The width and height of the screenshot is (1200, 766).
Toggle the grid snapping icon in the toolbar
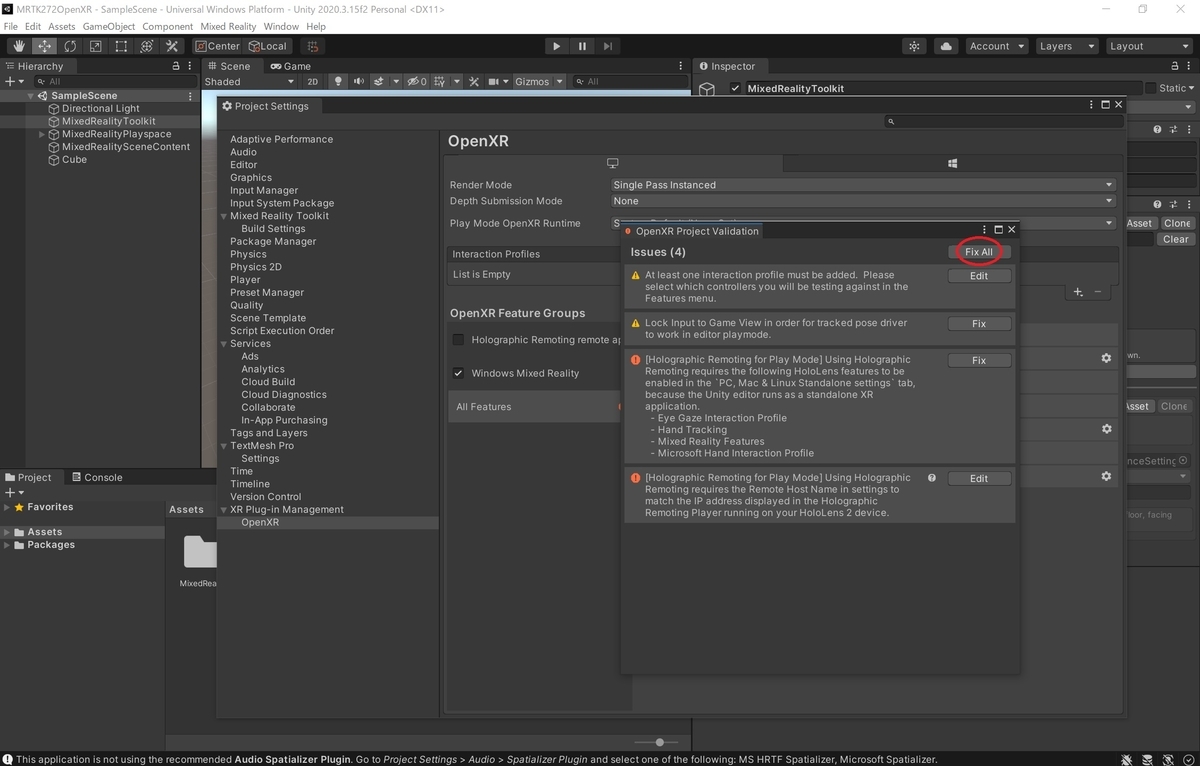point(313,46)
